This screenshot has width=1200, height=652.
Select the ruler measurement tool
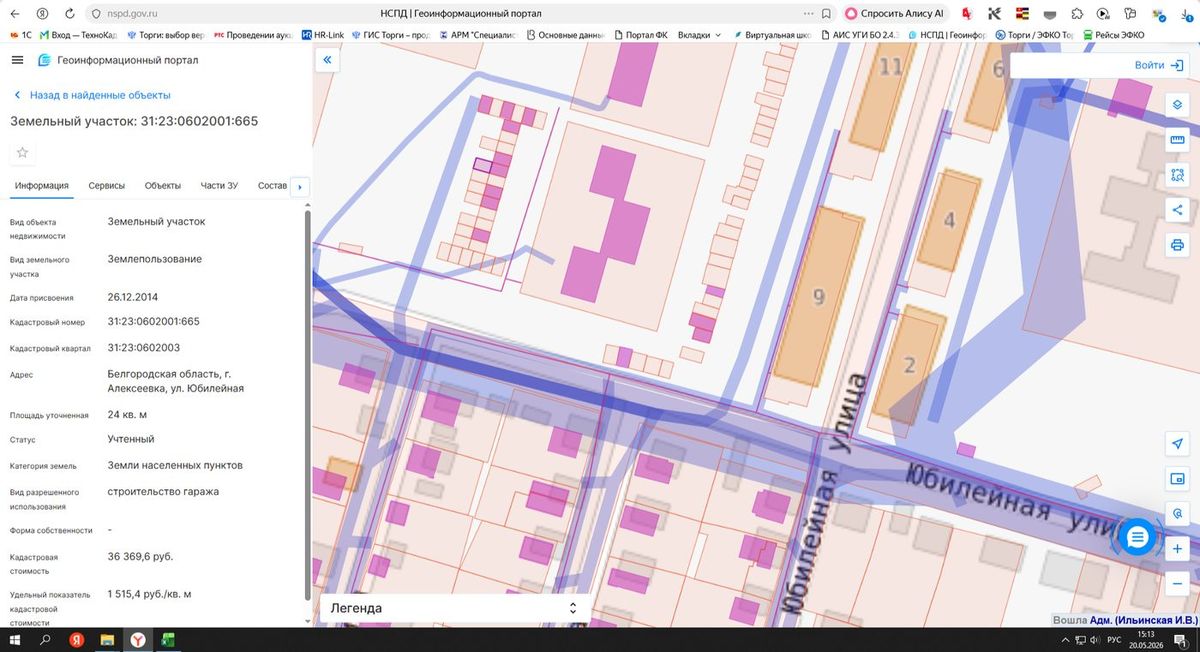tap(1177, 140)
